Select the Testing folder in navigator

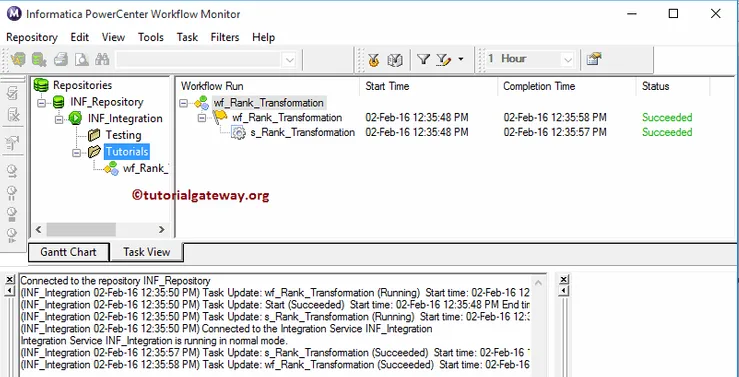pos(123,135)
